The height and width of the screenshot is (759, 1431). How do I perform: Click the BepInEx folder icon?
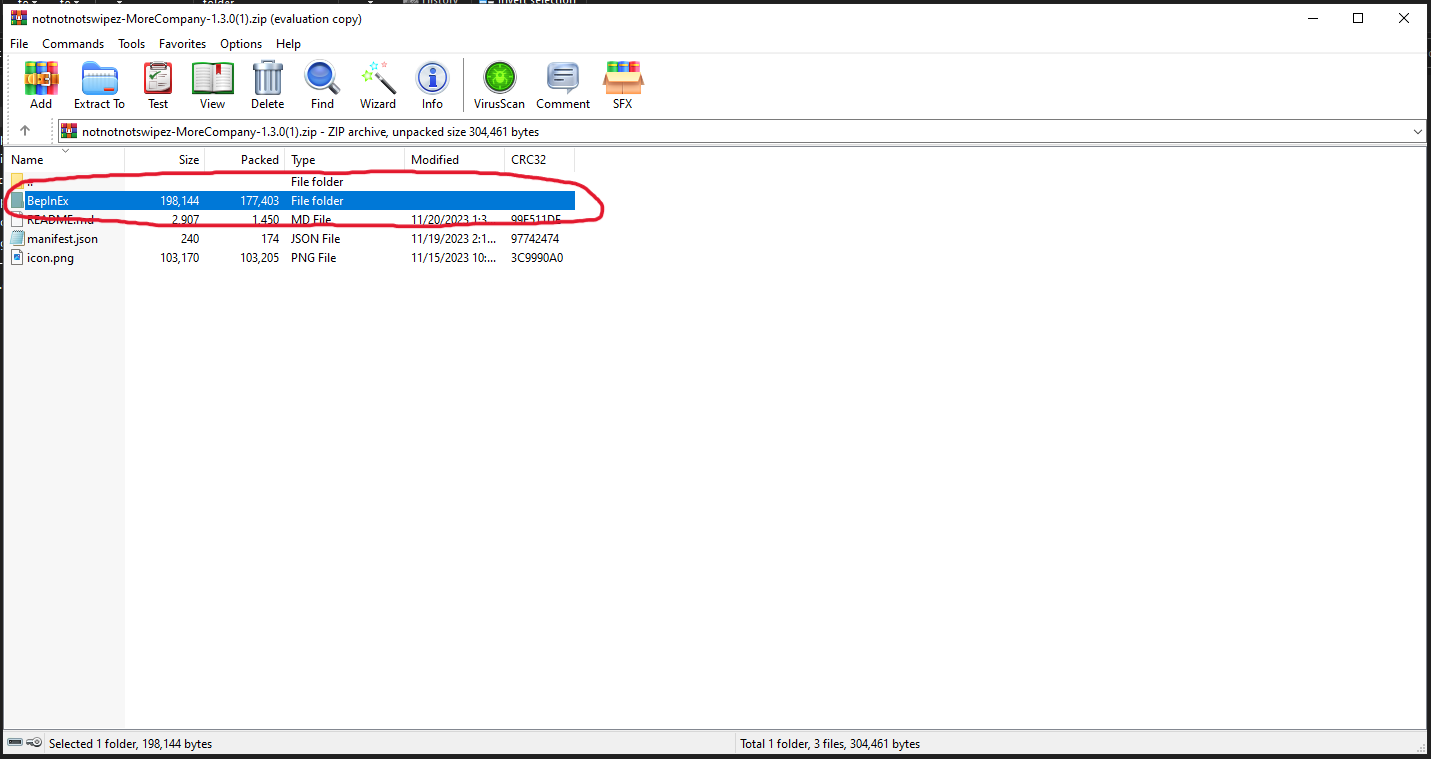[x=17, y=201]
